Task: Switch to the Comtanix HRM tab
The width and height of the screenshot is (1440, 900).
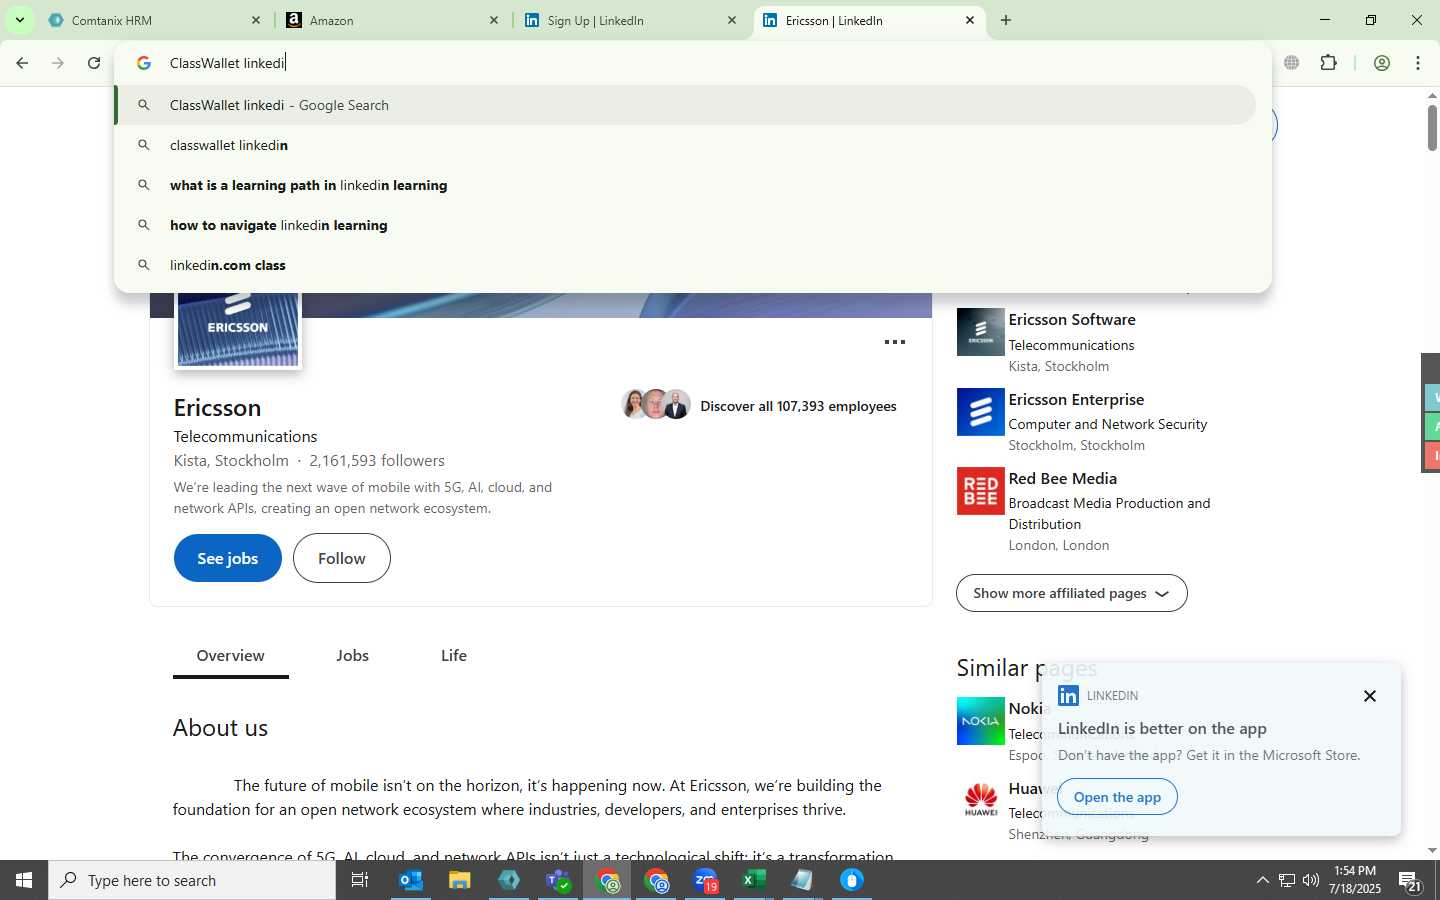Action: pyautogui.click(x=155, y=20)
